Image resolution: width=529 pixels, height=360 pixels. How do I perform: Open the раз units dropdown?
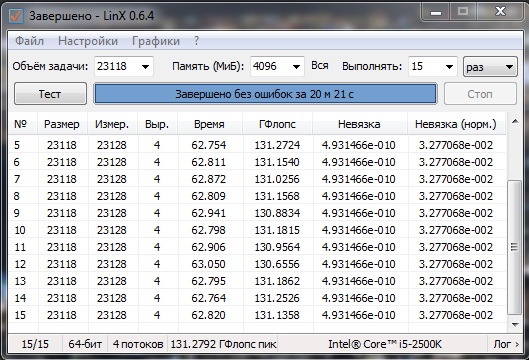[x=490, y=66]
